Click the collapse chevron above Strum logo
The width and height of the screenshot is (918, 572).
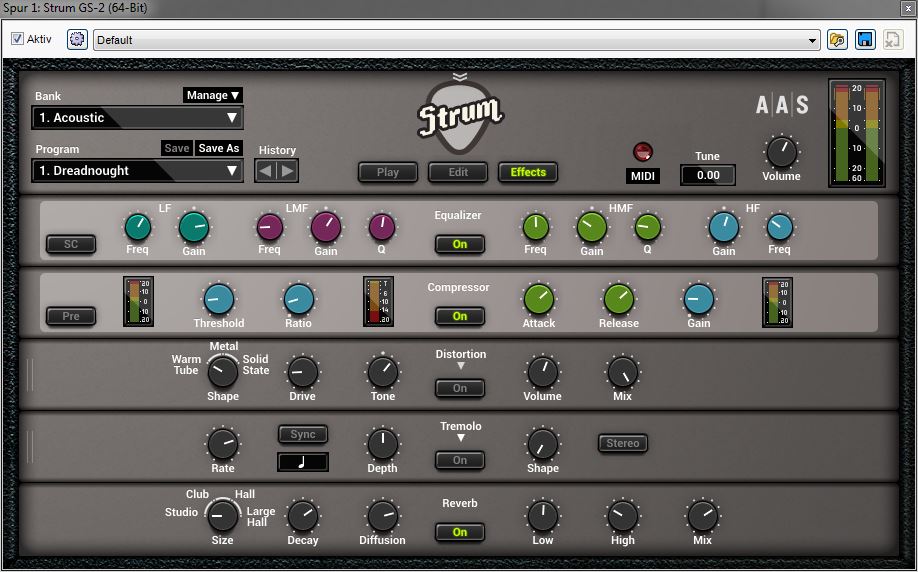pos(460,77)
